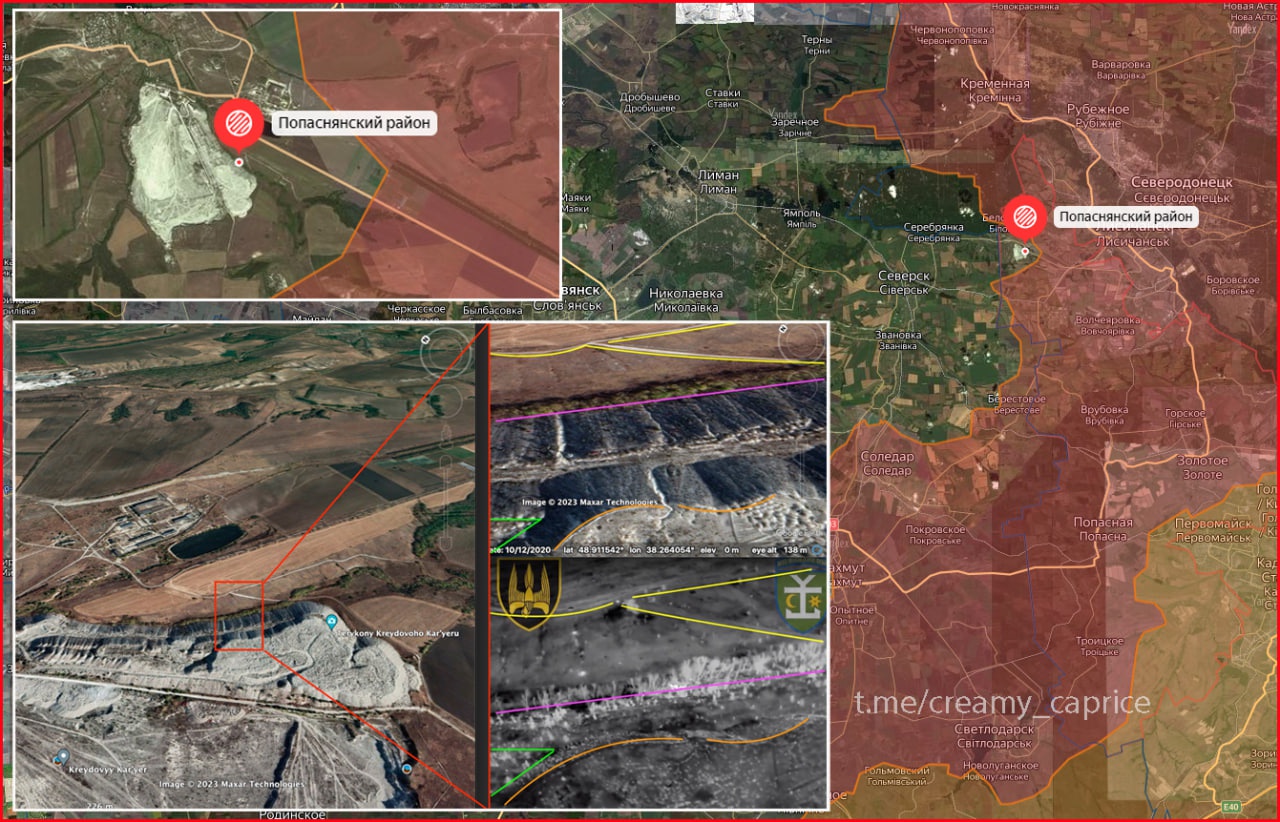Click the Родинское label at the bottom
The image size is (1280, 822).
[x=291, y=815]
